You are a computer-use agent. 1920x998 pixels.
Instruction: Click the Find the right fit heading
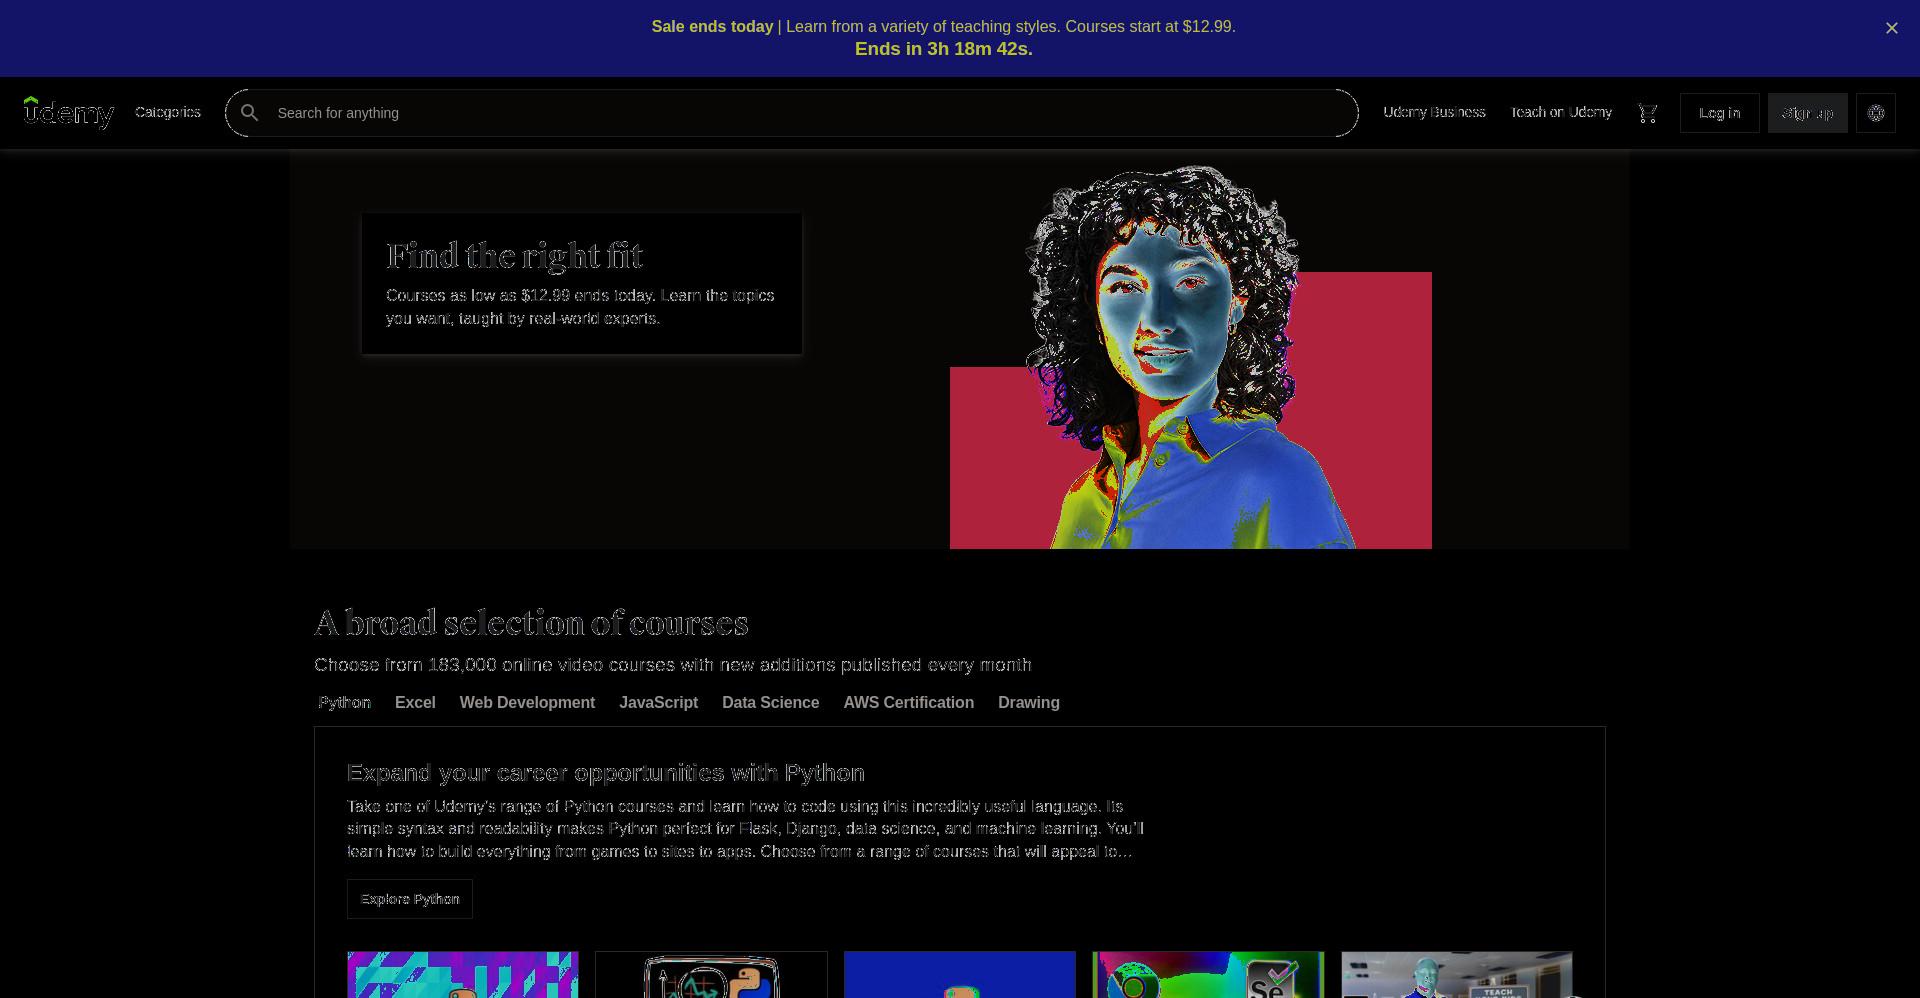[514, 256]
